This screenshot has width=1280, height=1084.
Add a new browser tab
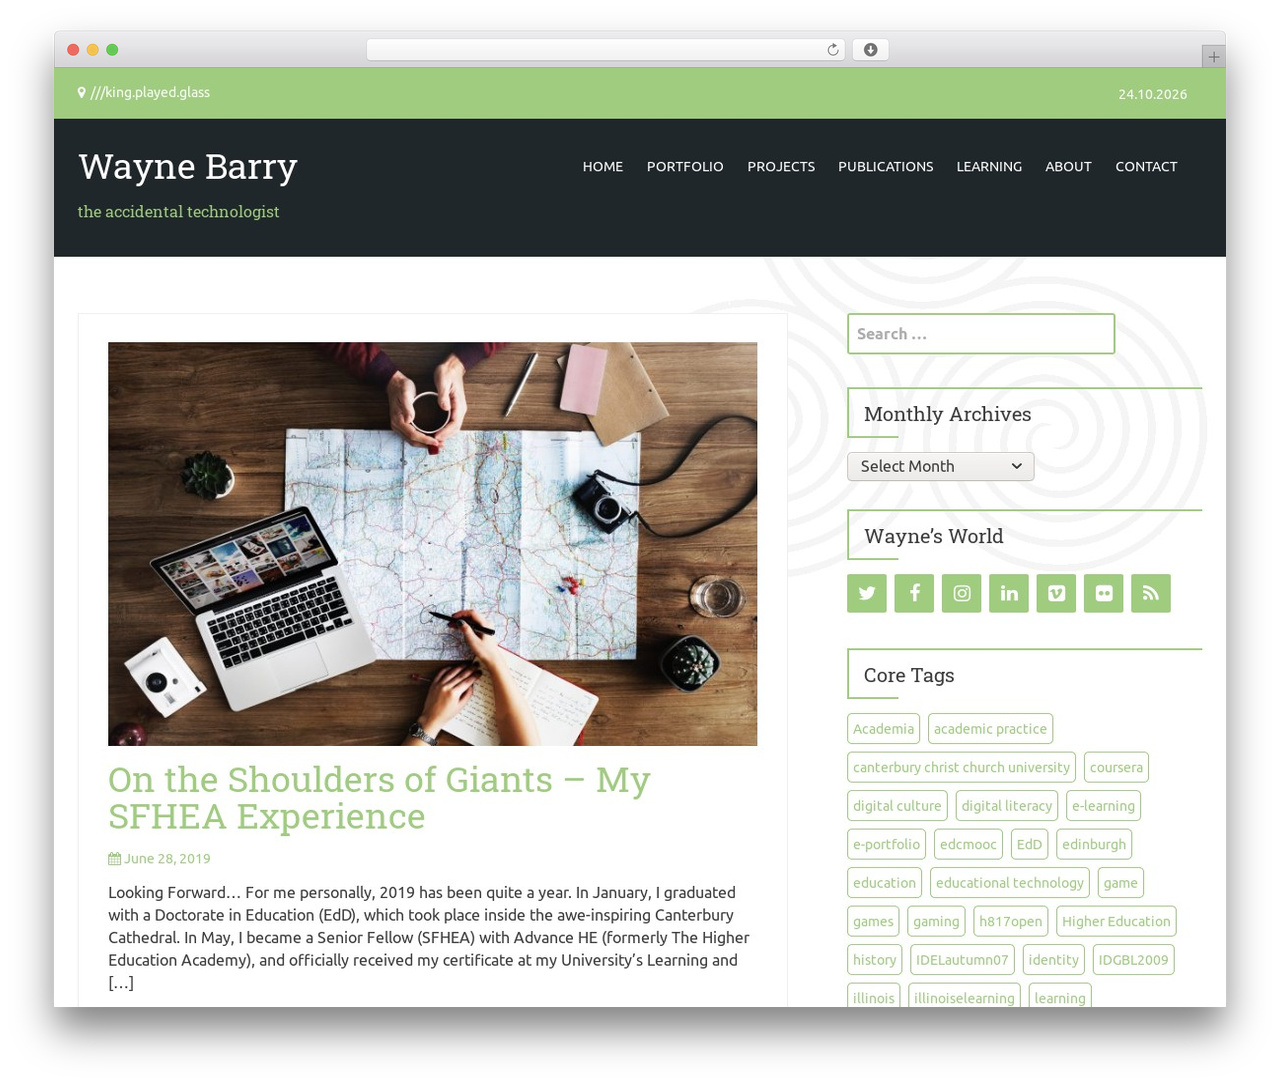pyautogui.click(x=1213, y=57)
